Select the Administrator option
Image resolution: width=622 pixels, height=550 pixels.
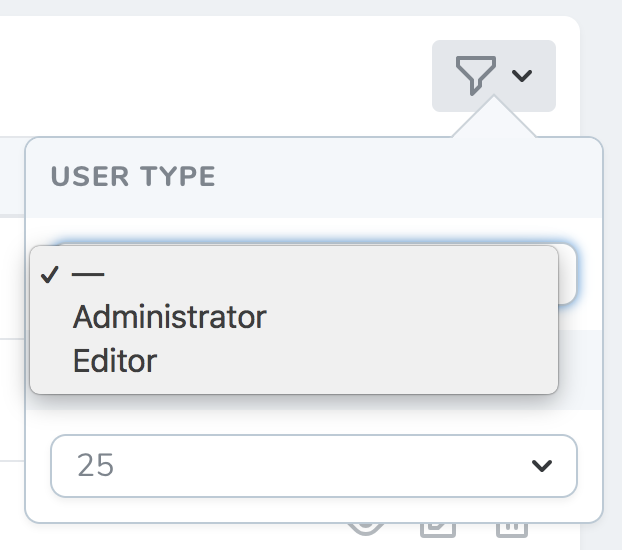[x=169, y=317]
